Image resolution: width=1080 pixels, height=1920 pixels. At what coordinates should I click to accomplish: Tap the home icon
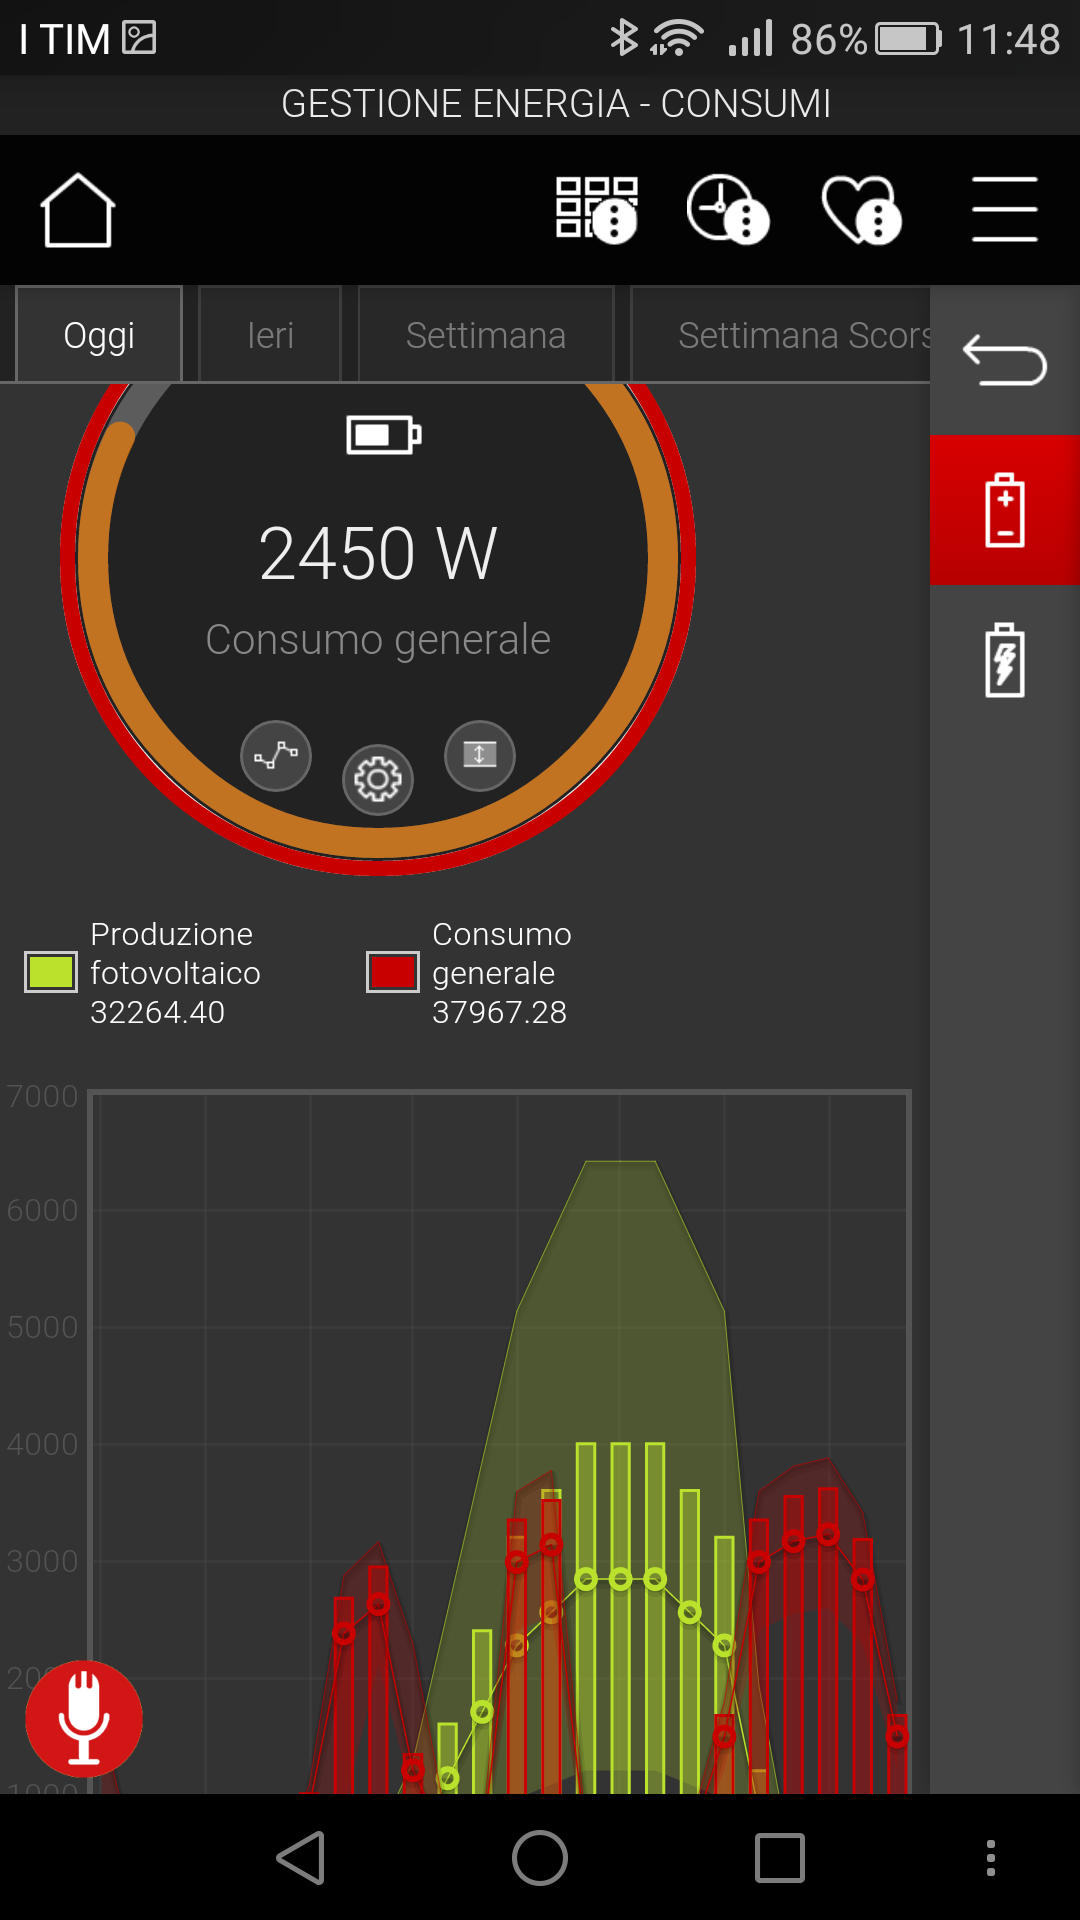coord(77,210)
